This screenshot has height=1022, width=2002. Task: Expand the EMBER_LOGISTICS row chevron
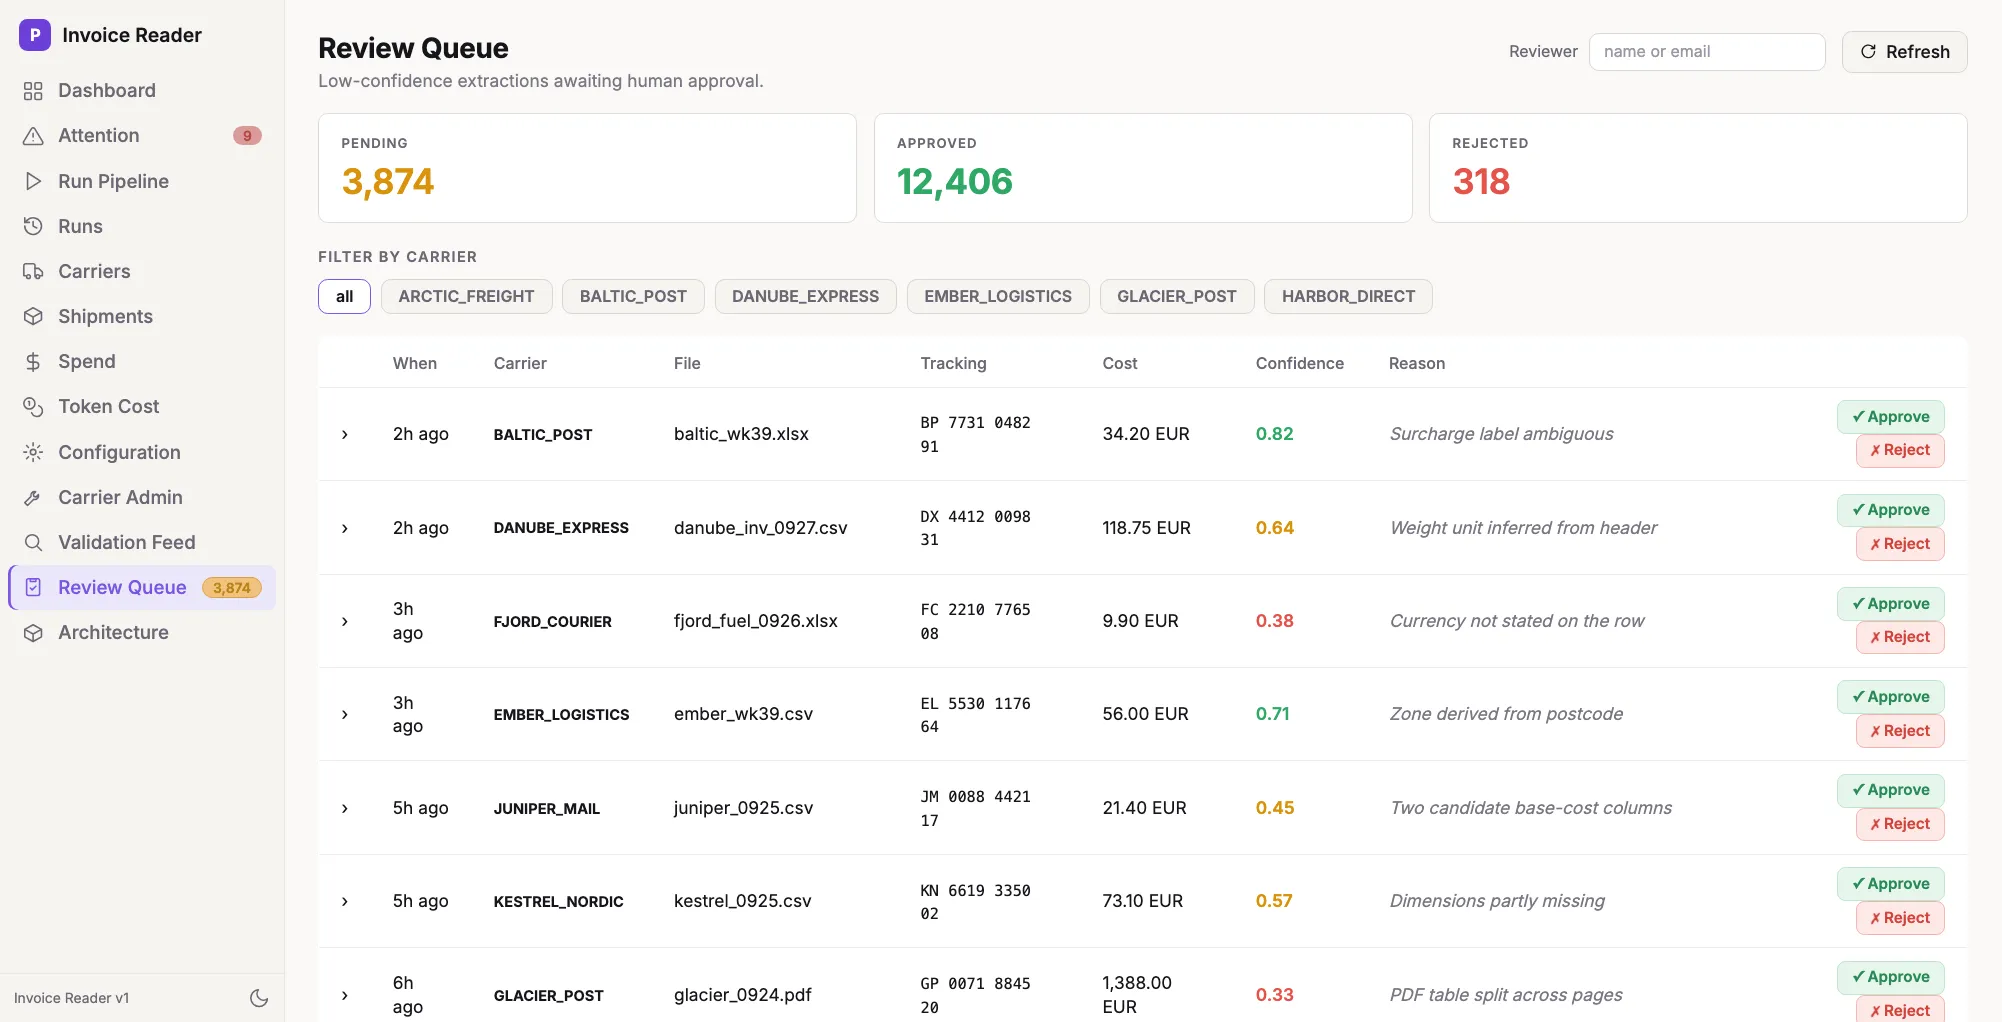(345, 714)
